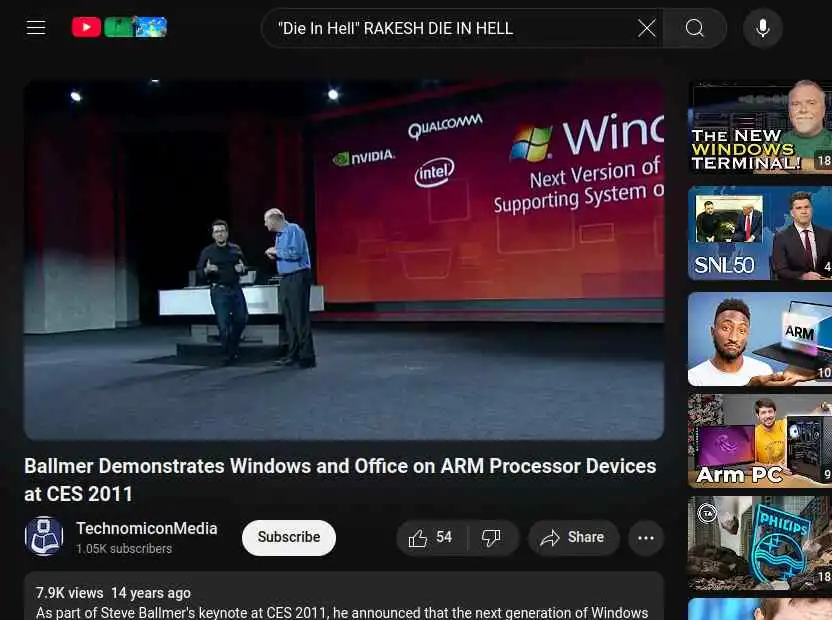832x620 pixels.
Task: Open more actions three-dot menu
Action: click(x=646, y=538)
